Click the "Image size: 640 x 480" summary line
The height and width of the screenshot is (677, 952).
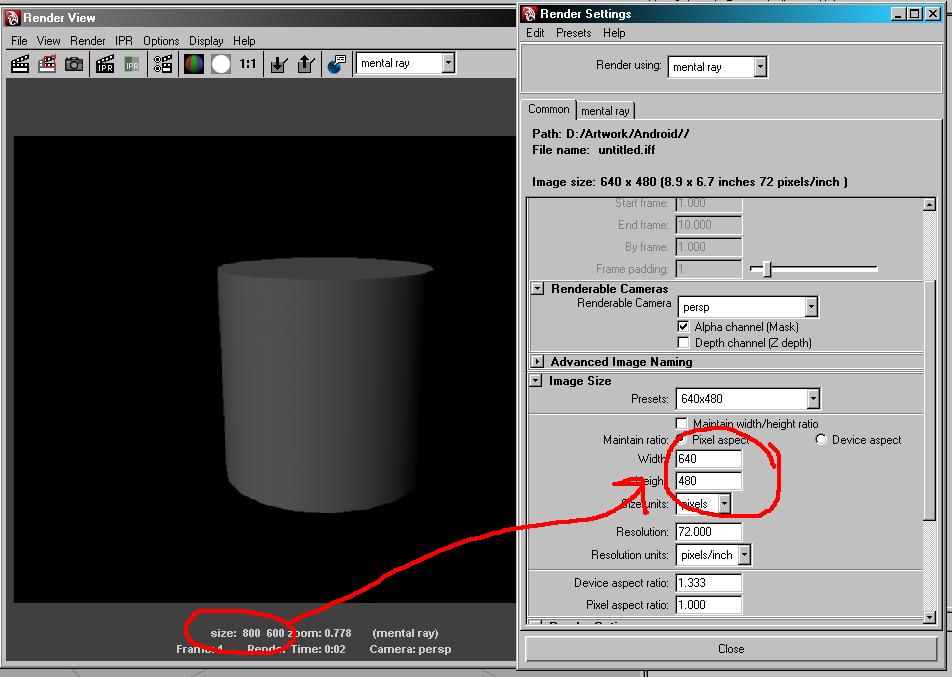pos(690,182)
